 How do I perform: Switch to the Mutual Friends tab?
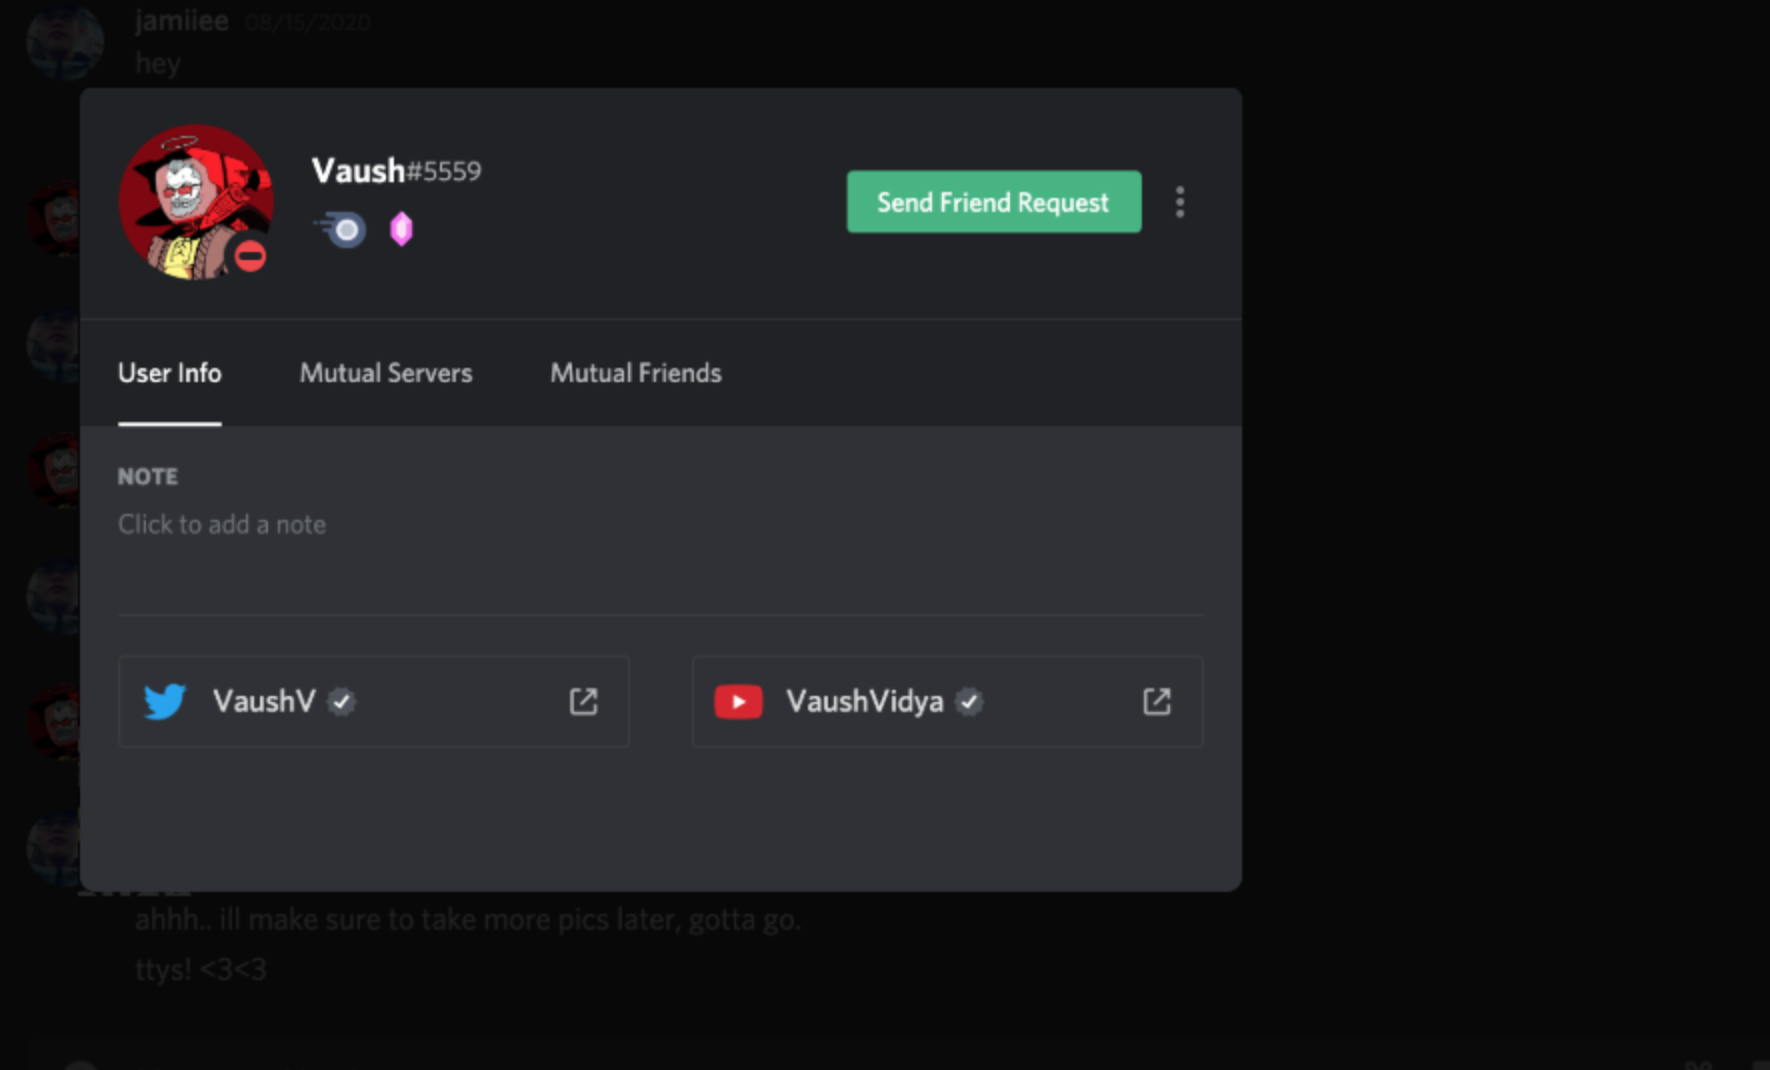(x=636, y=373)
